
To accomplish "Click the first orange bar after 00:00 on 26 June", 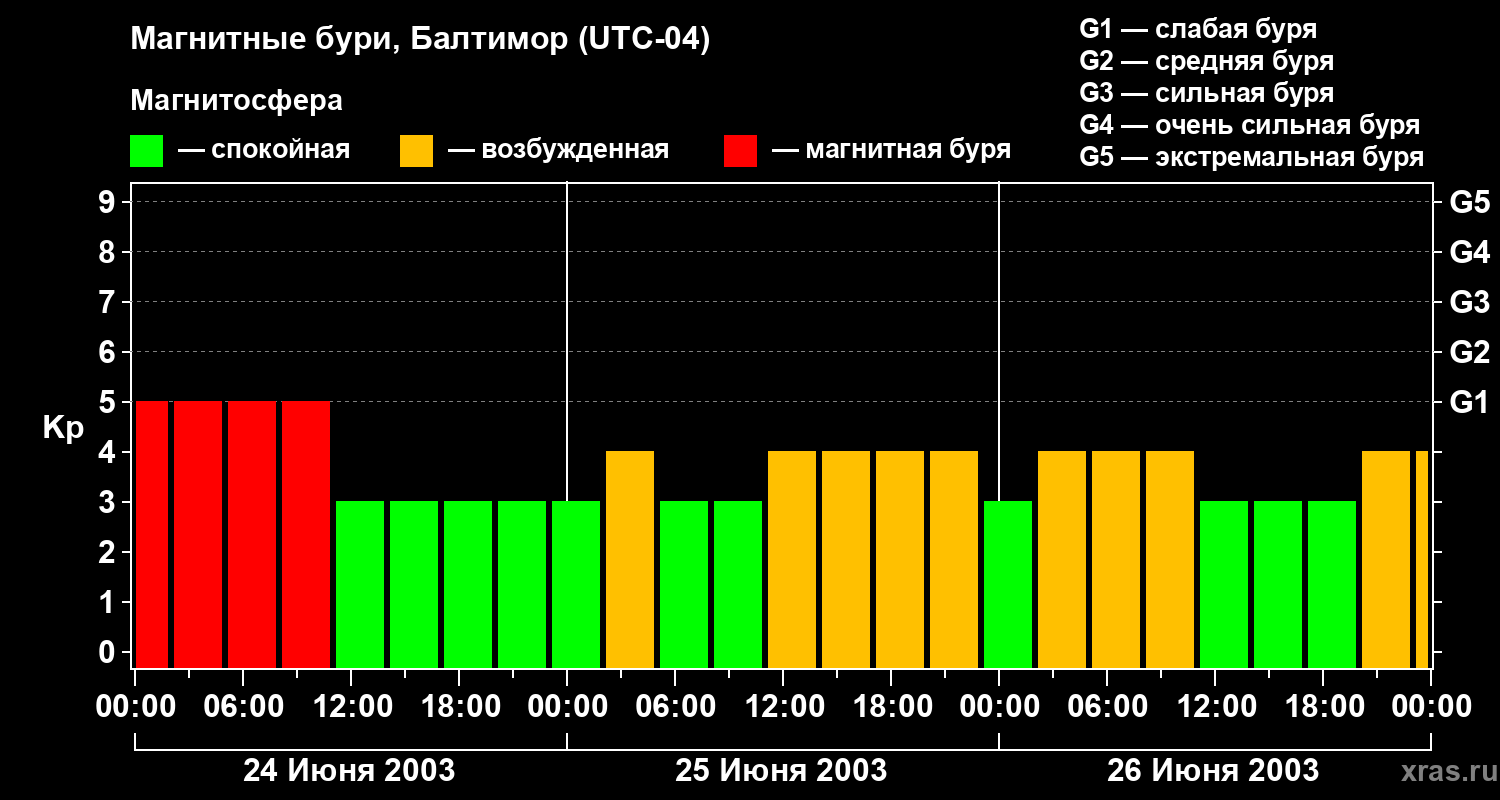I will coord(1062,559).
